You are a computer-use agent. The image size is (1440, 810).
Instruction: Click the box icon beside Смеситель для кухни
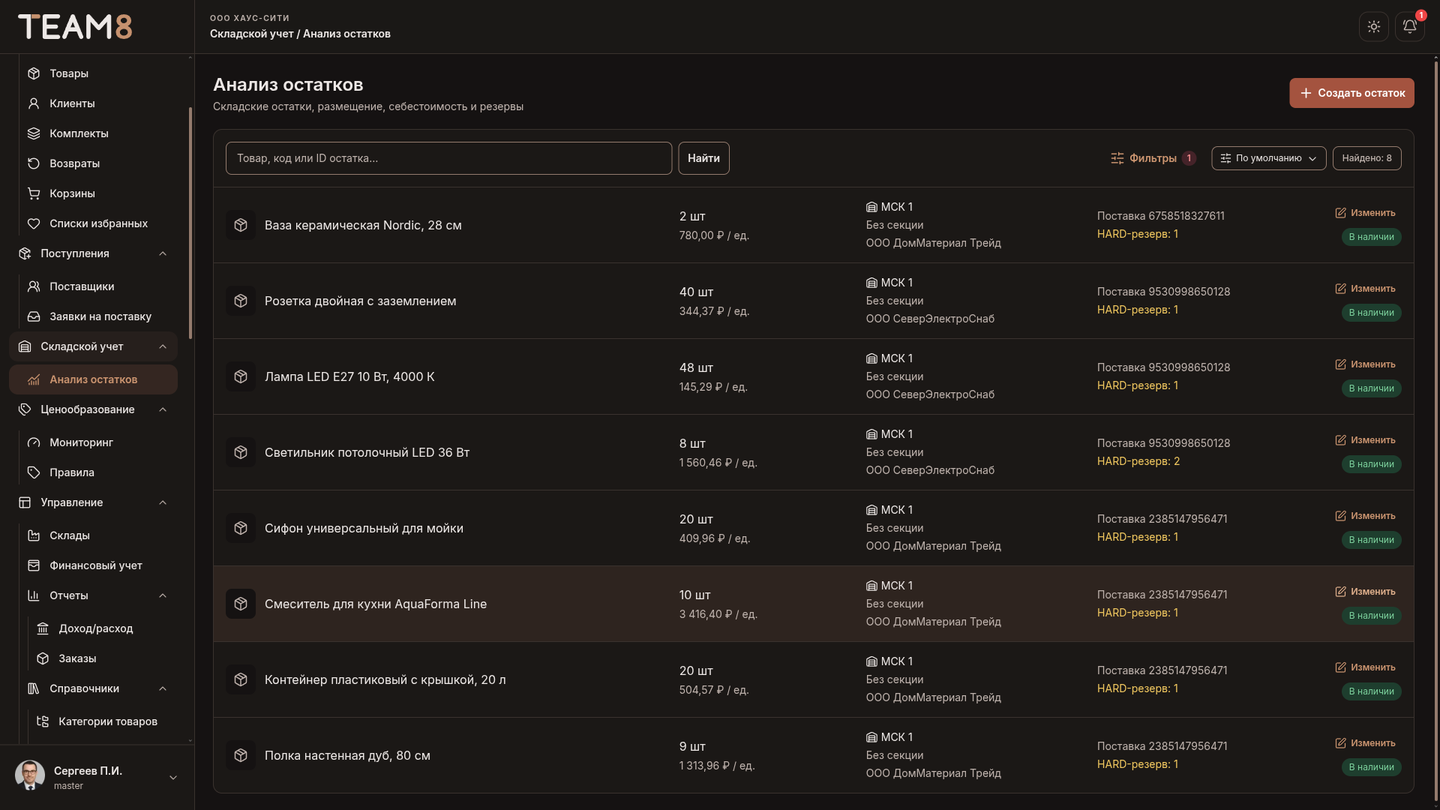tap(241, 604)
